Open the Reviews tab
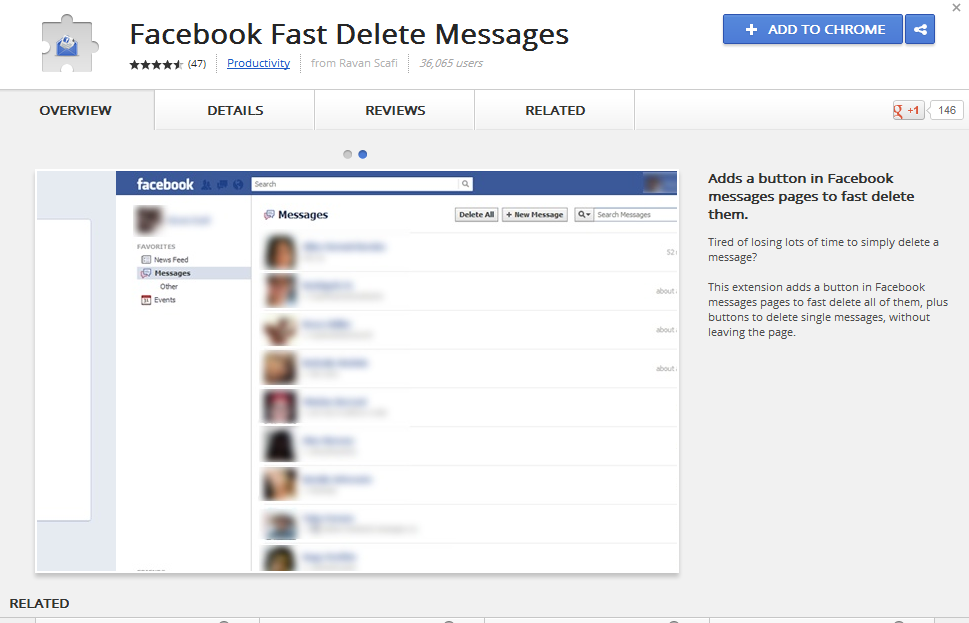Image resolution: width=969 pixels, height=623 pixels. [x=395, y=110]
